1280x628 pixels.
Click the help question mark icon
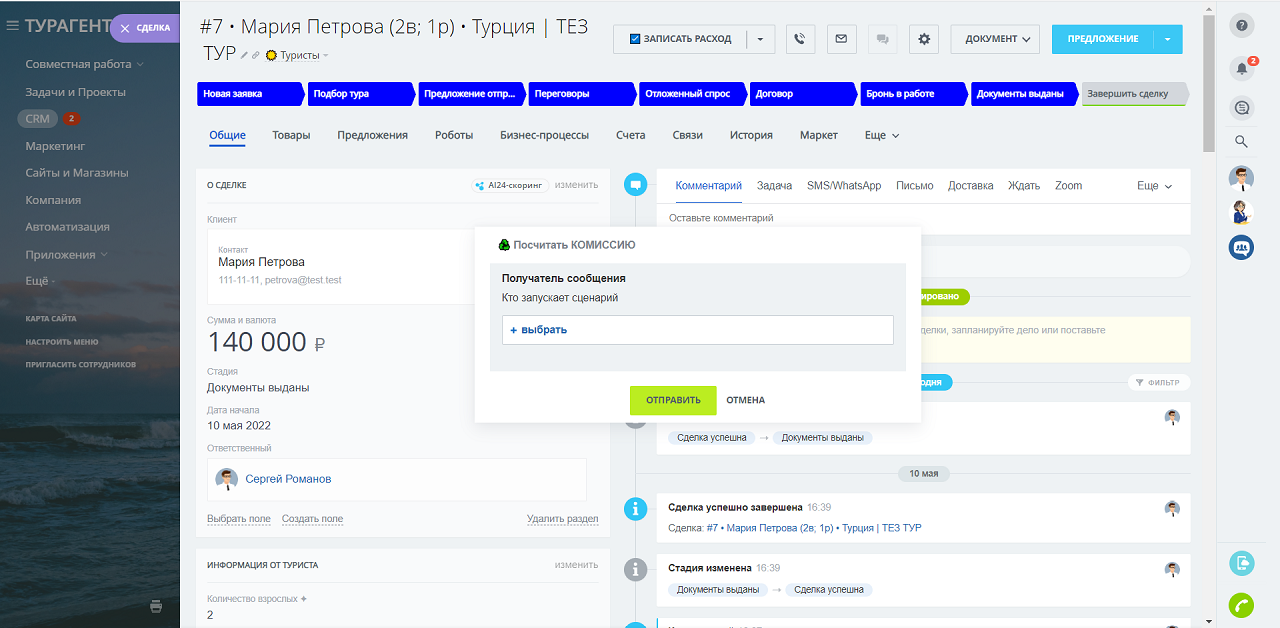click(1242, 26)
